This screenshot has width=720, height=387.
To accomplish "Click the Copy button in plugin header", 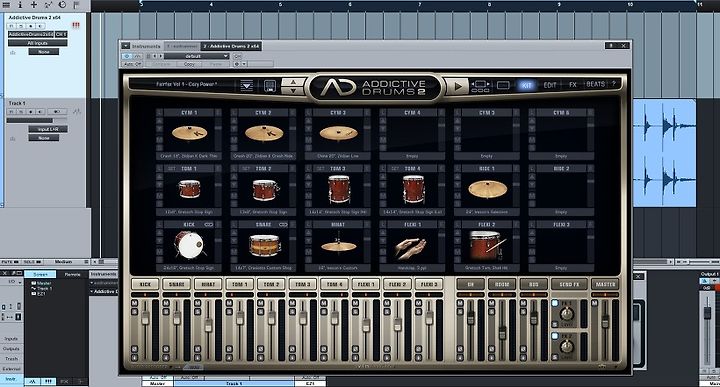I will 189,64.
